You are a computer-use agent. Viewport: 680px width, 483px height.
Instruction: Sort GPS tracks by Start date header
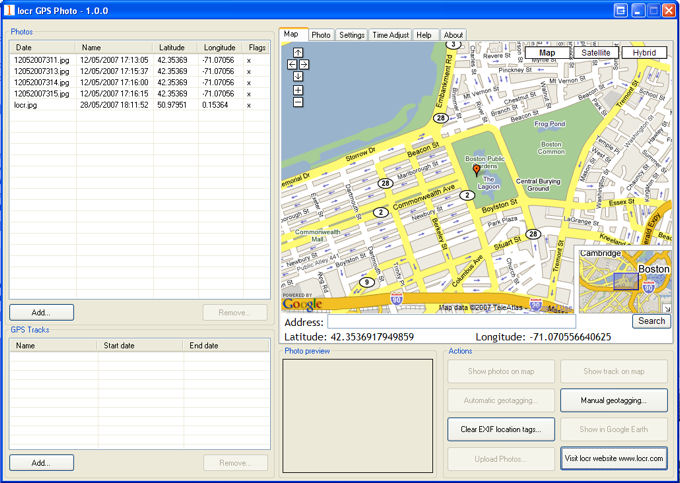click(x=140, y=346)
